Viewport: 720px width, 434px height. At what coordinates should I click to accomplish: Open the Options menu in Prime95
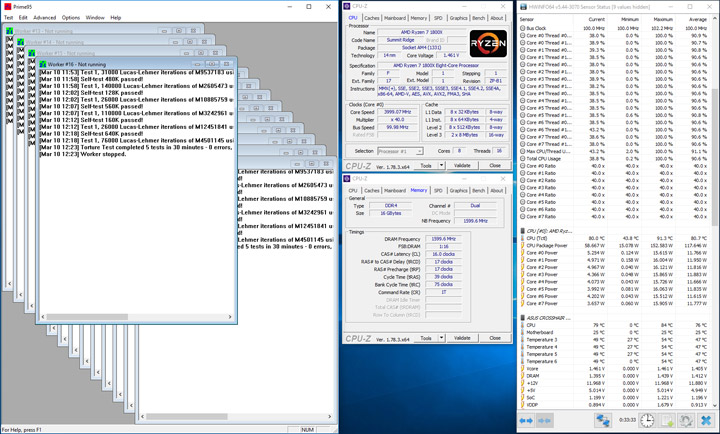tap(71, 17)
